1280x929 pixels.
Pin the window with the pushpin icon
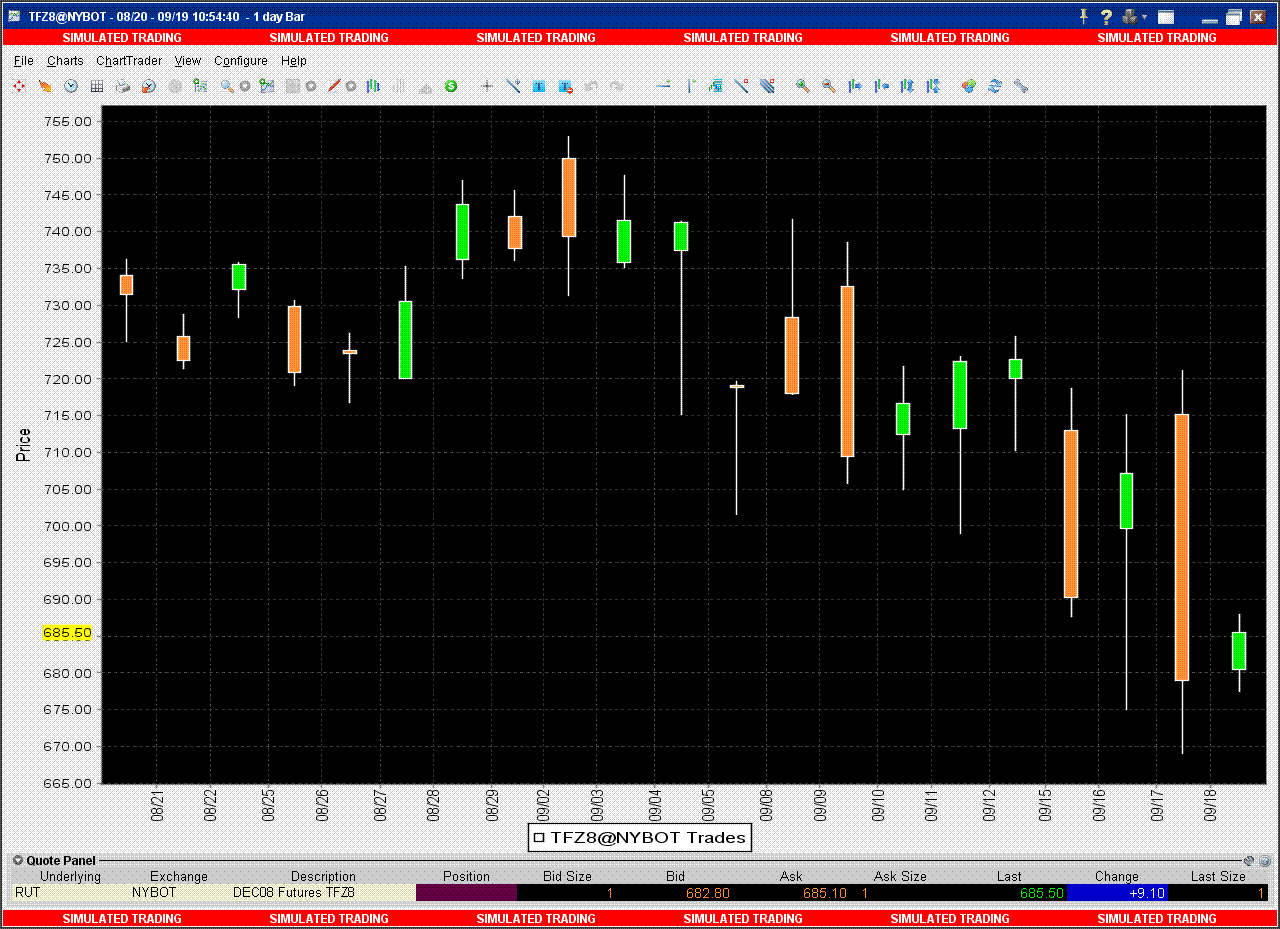(1083, 16)
